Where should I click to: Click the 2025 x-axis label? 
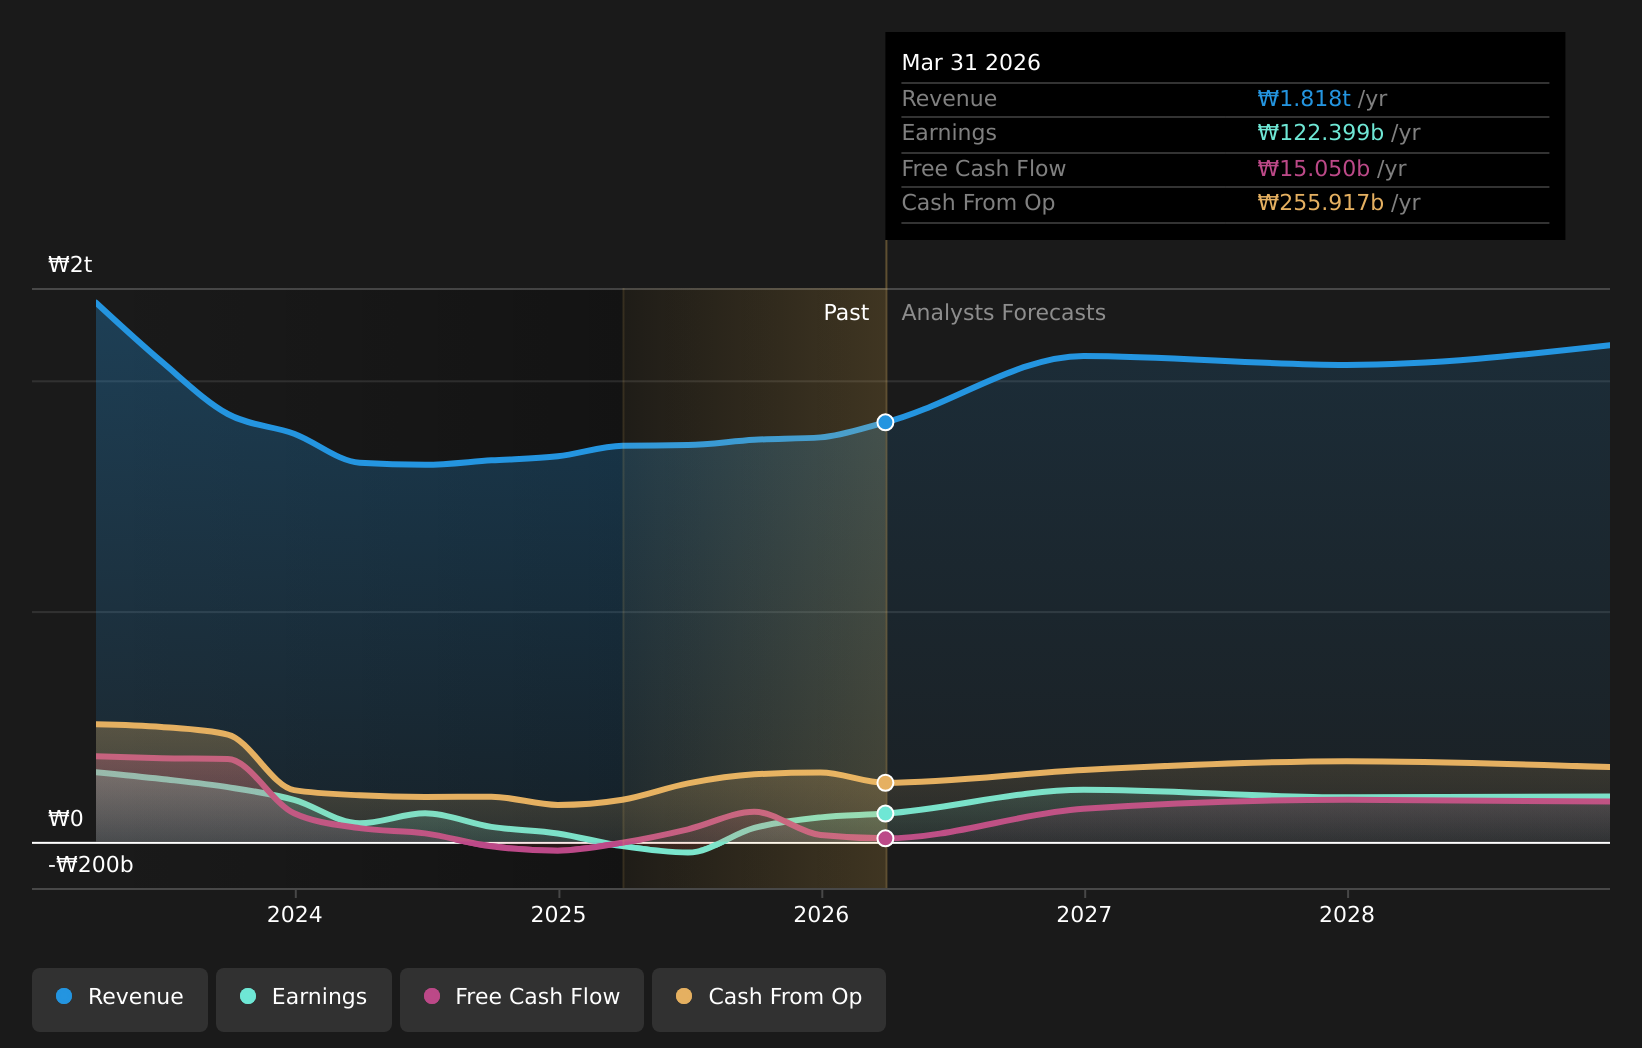pyautogui.click(x=558, y=914)
